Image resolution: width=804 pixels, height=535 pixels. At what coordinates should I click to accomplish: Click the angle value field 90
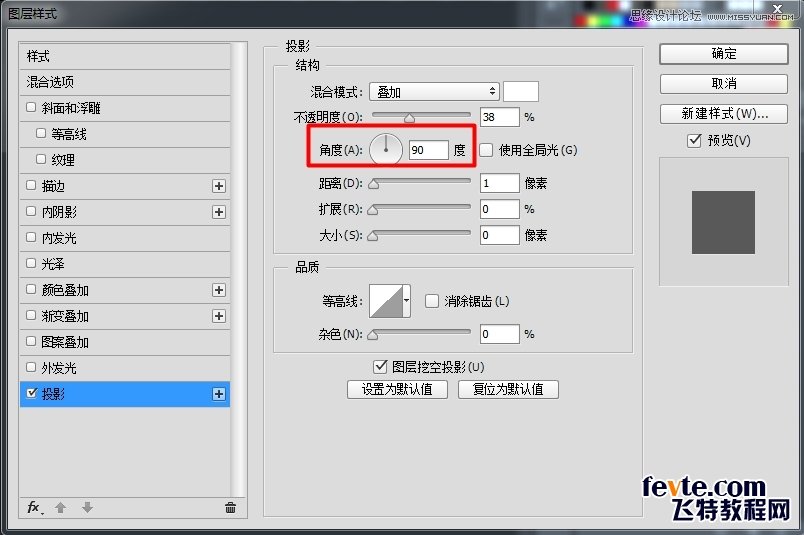coord(429,150)
